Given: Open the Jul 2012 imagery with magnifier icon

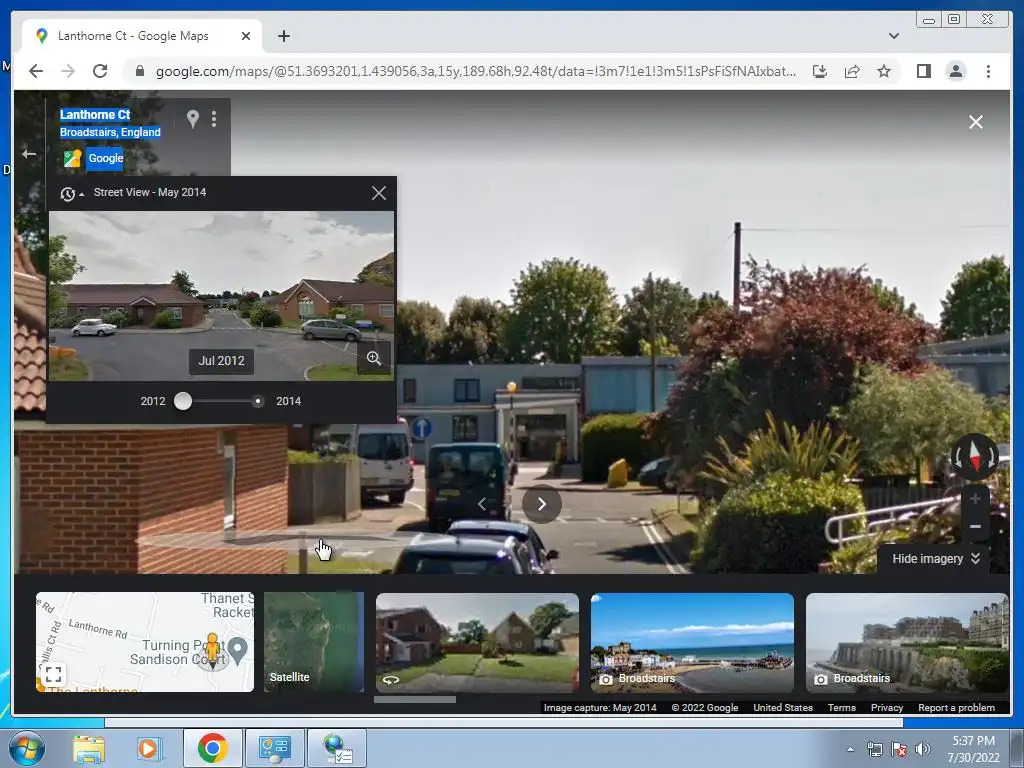Looking at the screenshot, I should (374, 358).
